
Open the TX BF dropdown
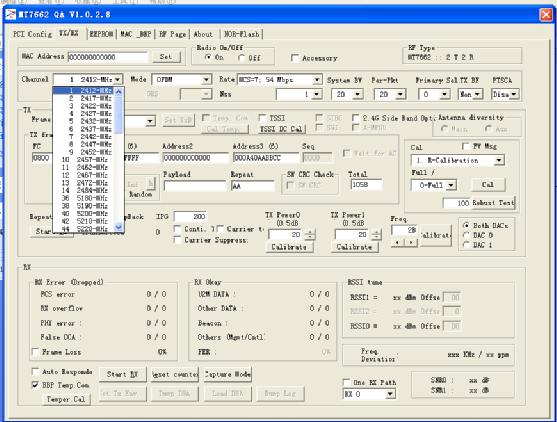pos(478,94)
